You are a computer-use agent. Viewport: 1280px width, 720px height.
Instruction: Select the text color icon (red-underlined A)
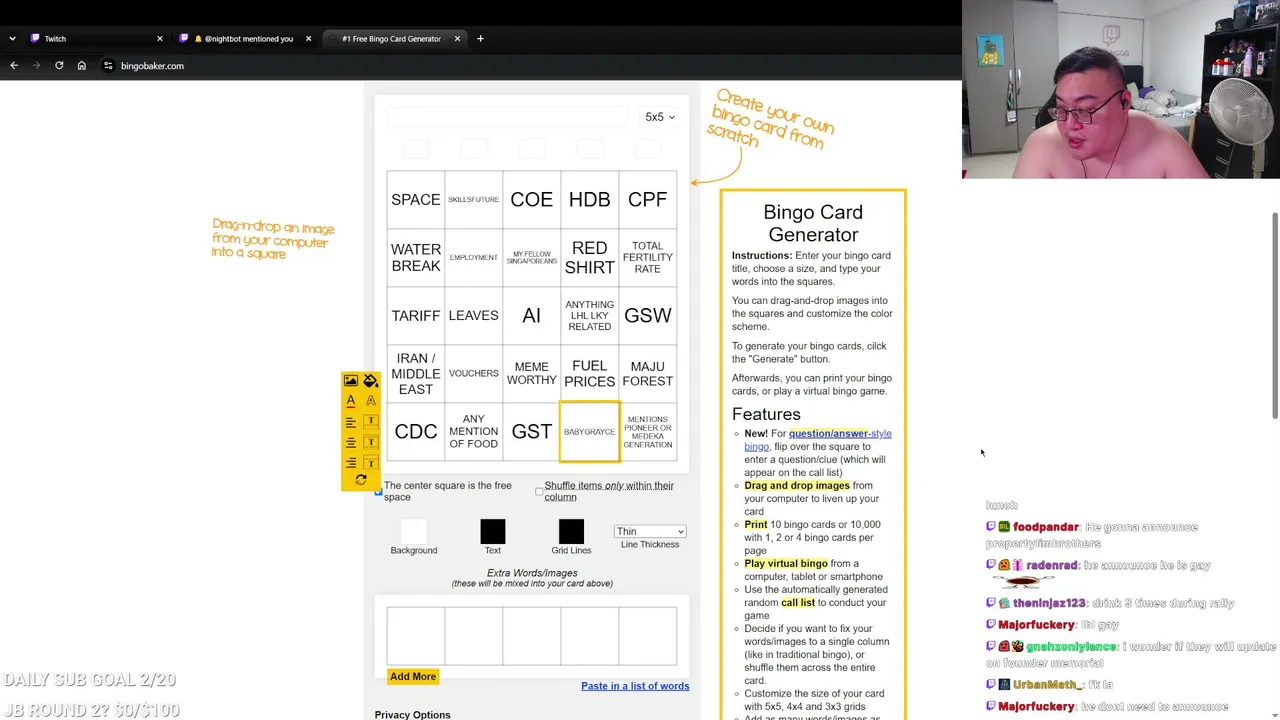coord(351,401)
